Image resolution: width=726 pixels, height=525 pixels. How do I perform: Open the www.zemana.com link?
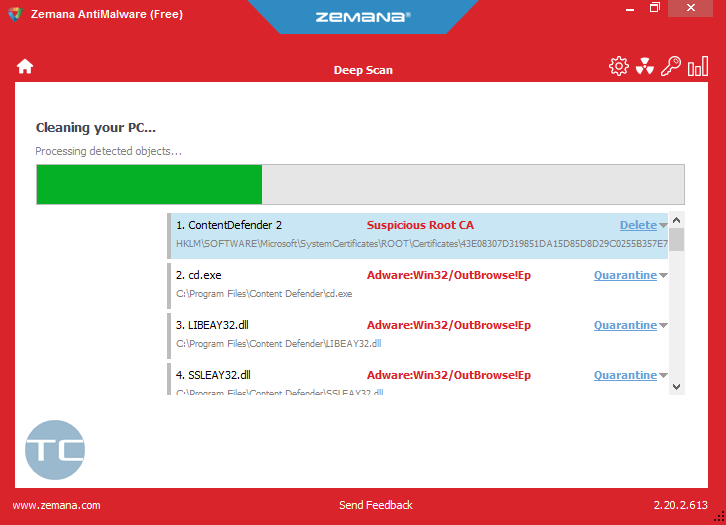(56, 505)
